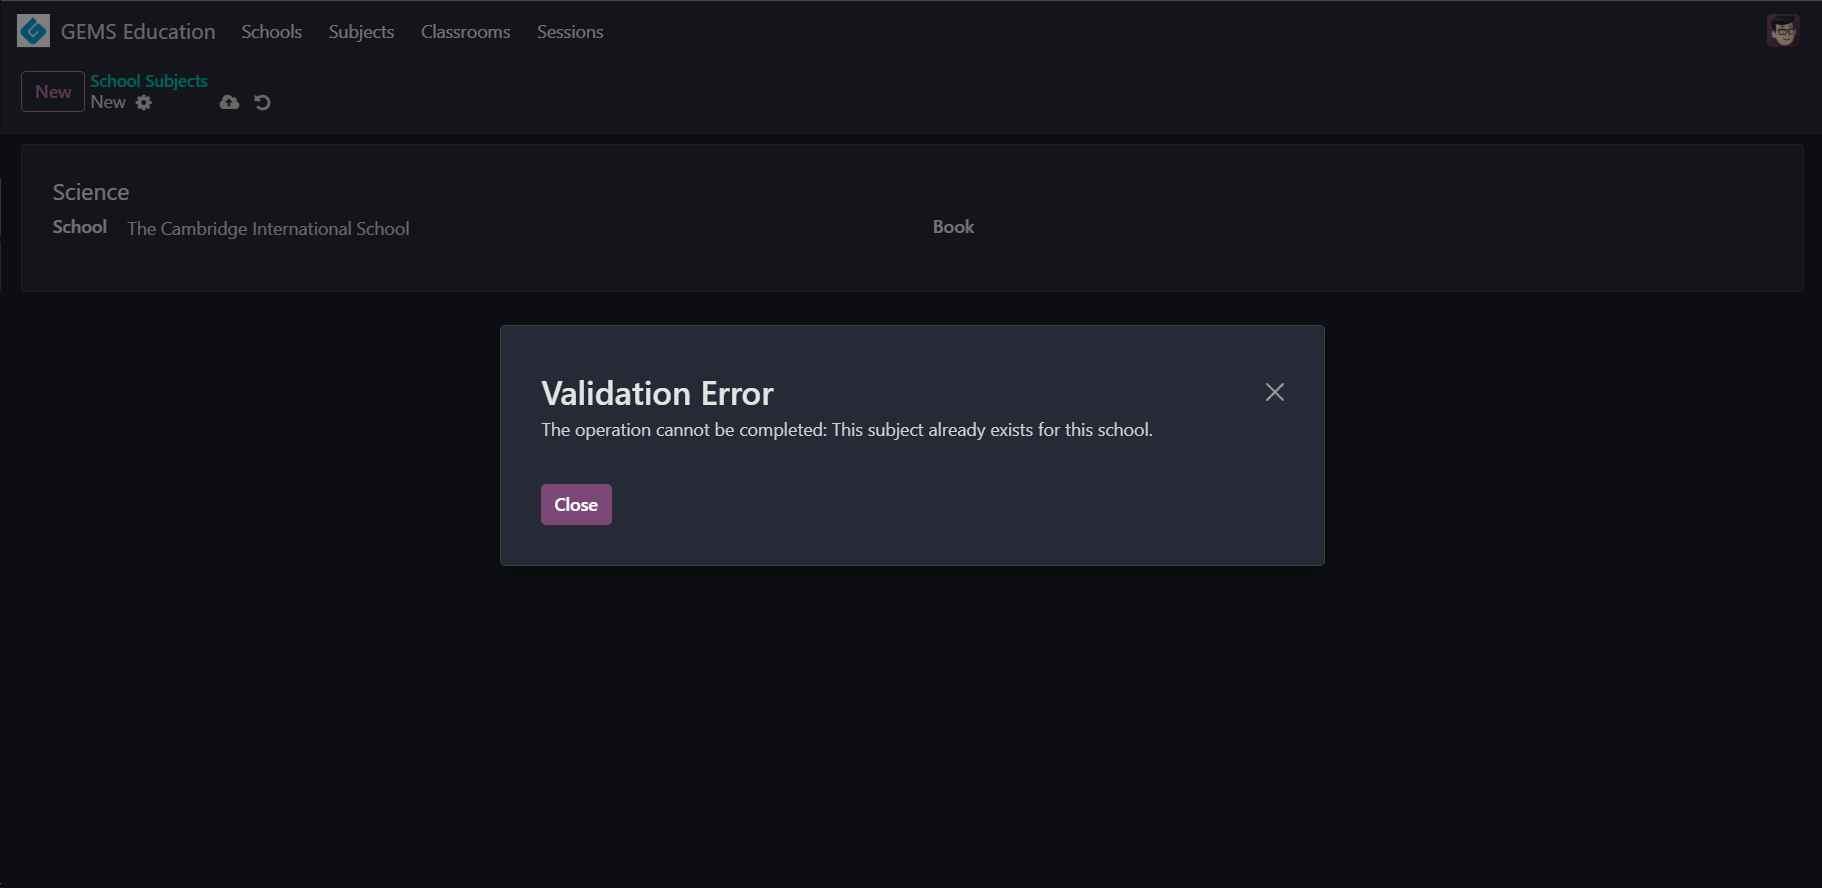Click the GEMS Education app logo icon

pos(33,31)
